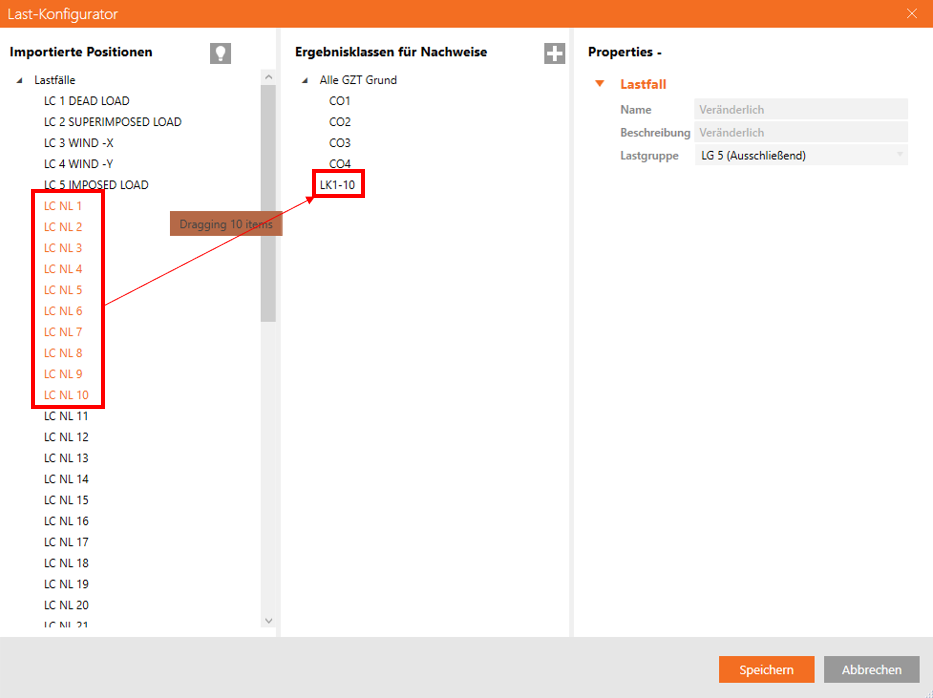Select load case LC NL 2
Viewport: 933px width, 698px height.
63,227
